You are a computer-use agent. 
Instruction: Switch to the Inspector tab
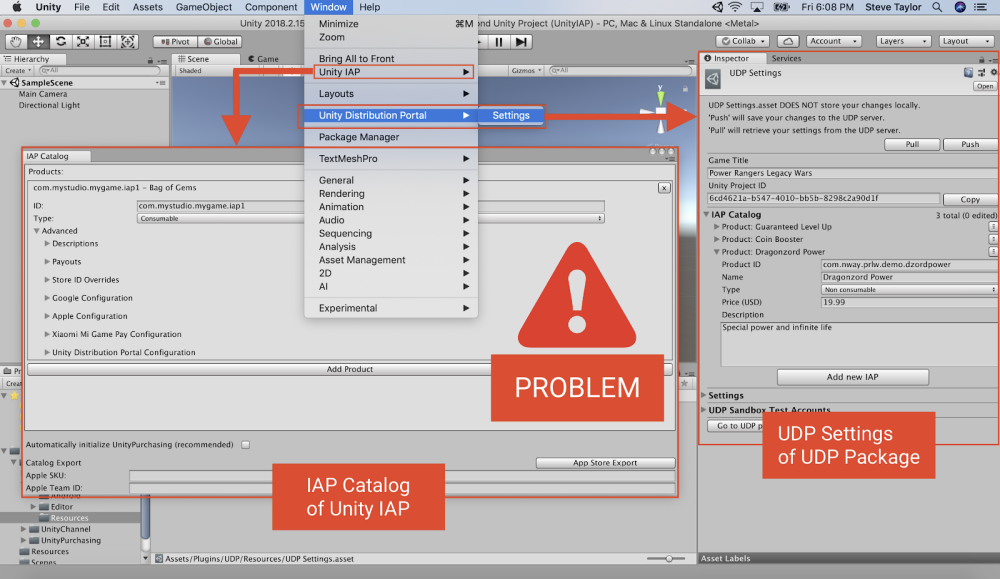731,58
